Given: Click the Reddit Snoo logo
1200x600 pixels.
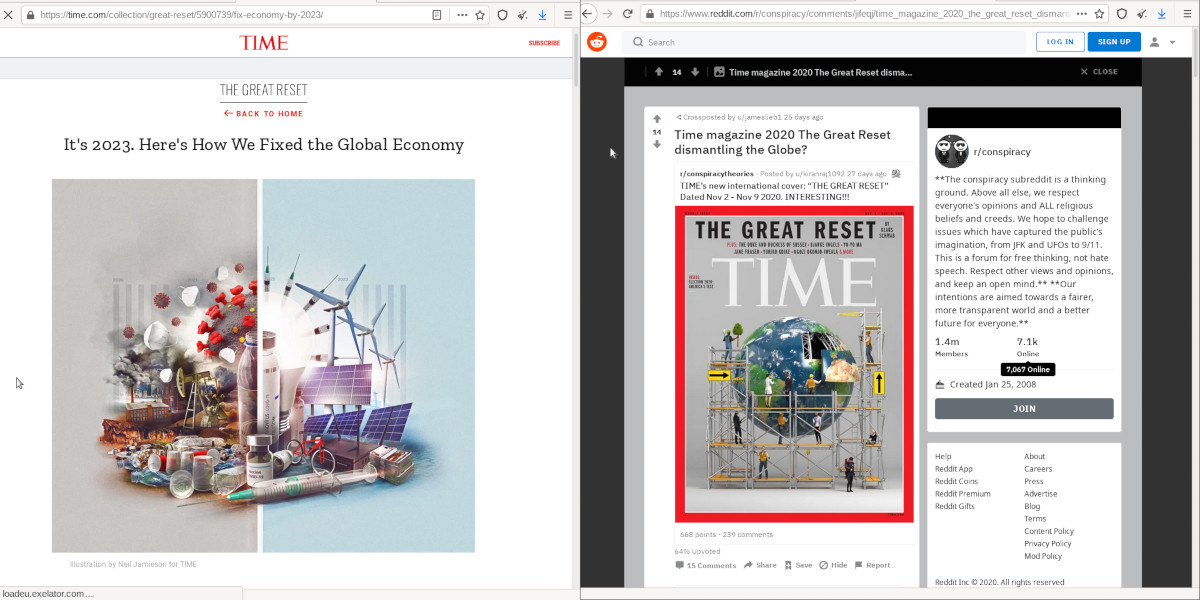Looking at the screenshot, I should point(596,41).
